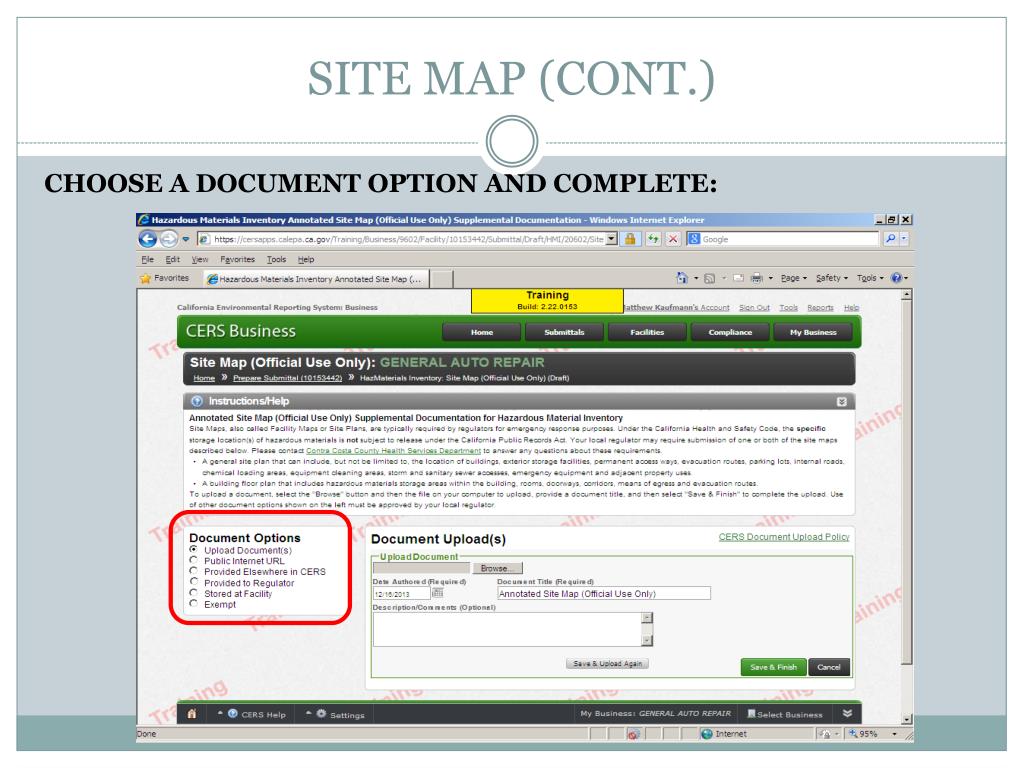
Task: Click the Read Mail icon in command bar
Action: point(739,278)
